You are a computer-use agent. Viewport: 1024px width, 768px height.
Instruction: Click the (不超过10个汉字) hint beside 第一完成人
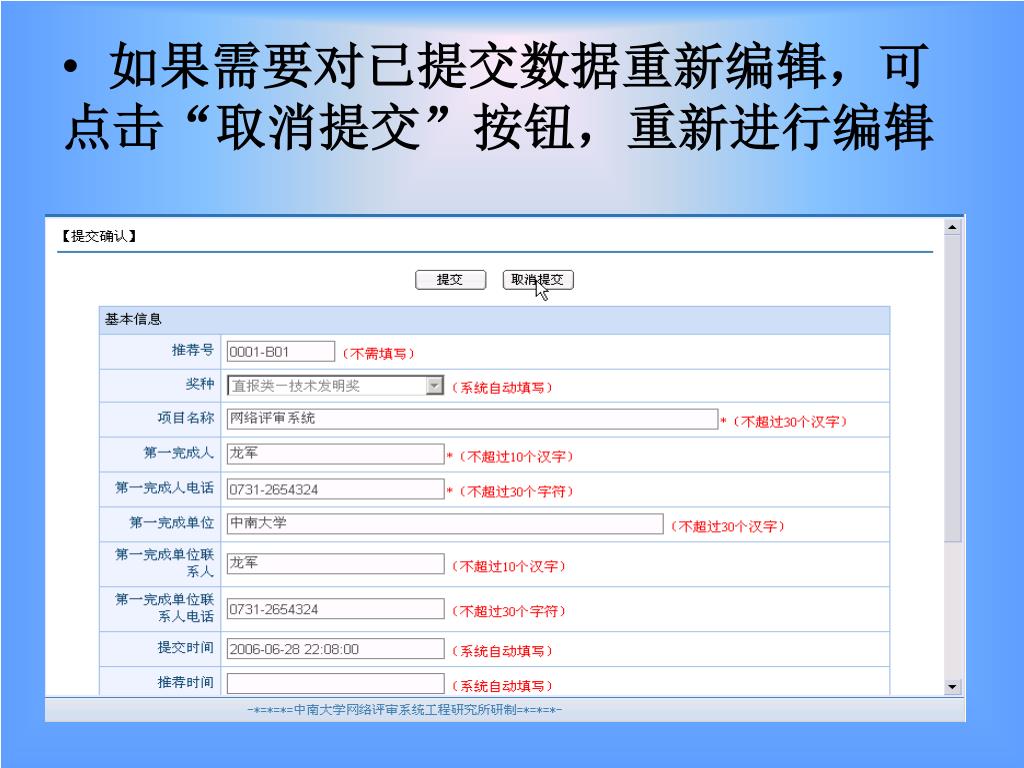coord(515,456)
